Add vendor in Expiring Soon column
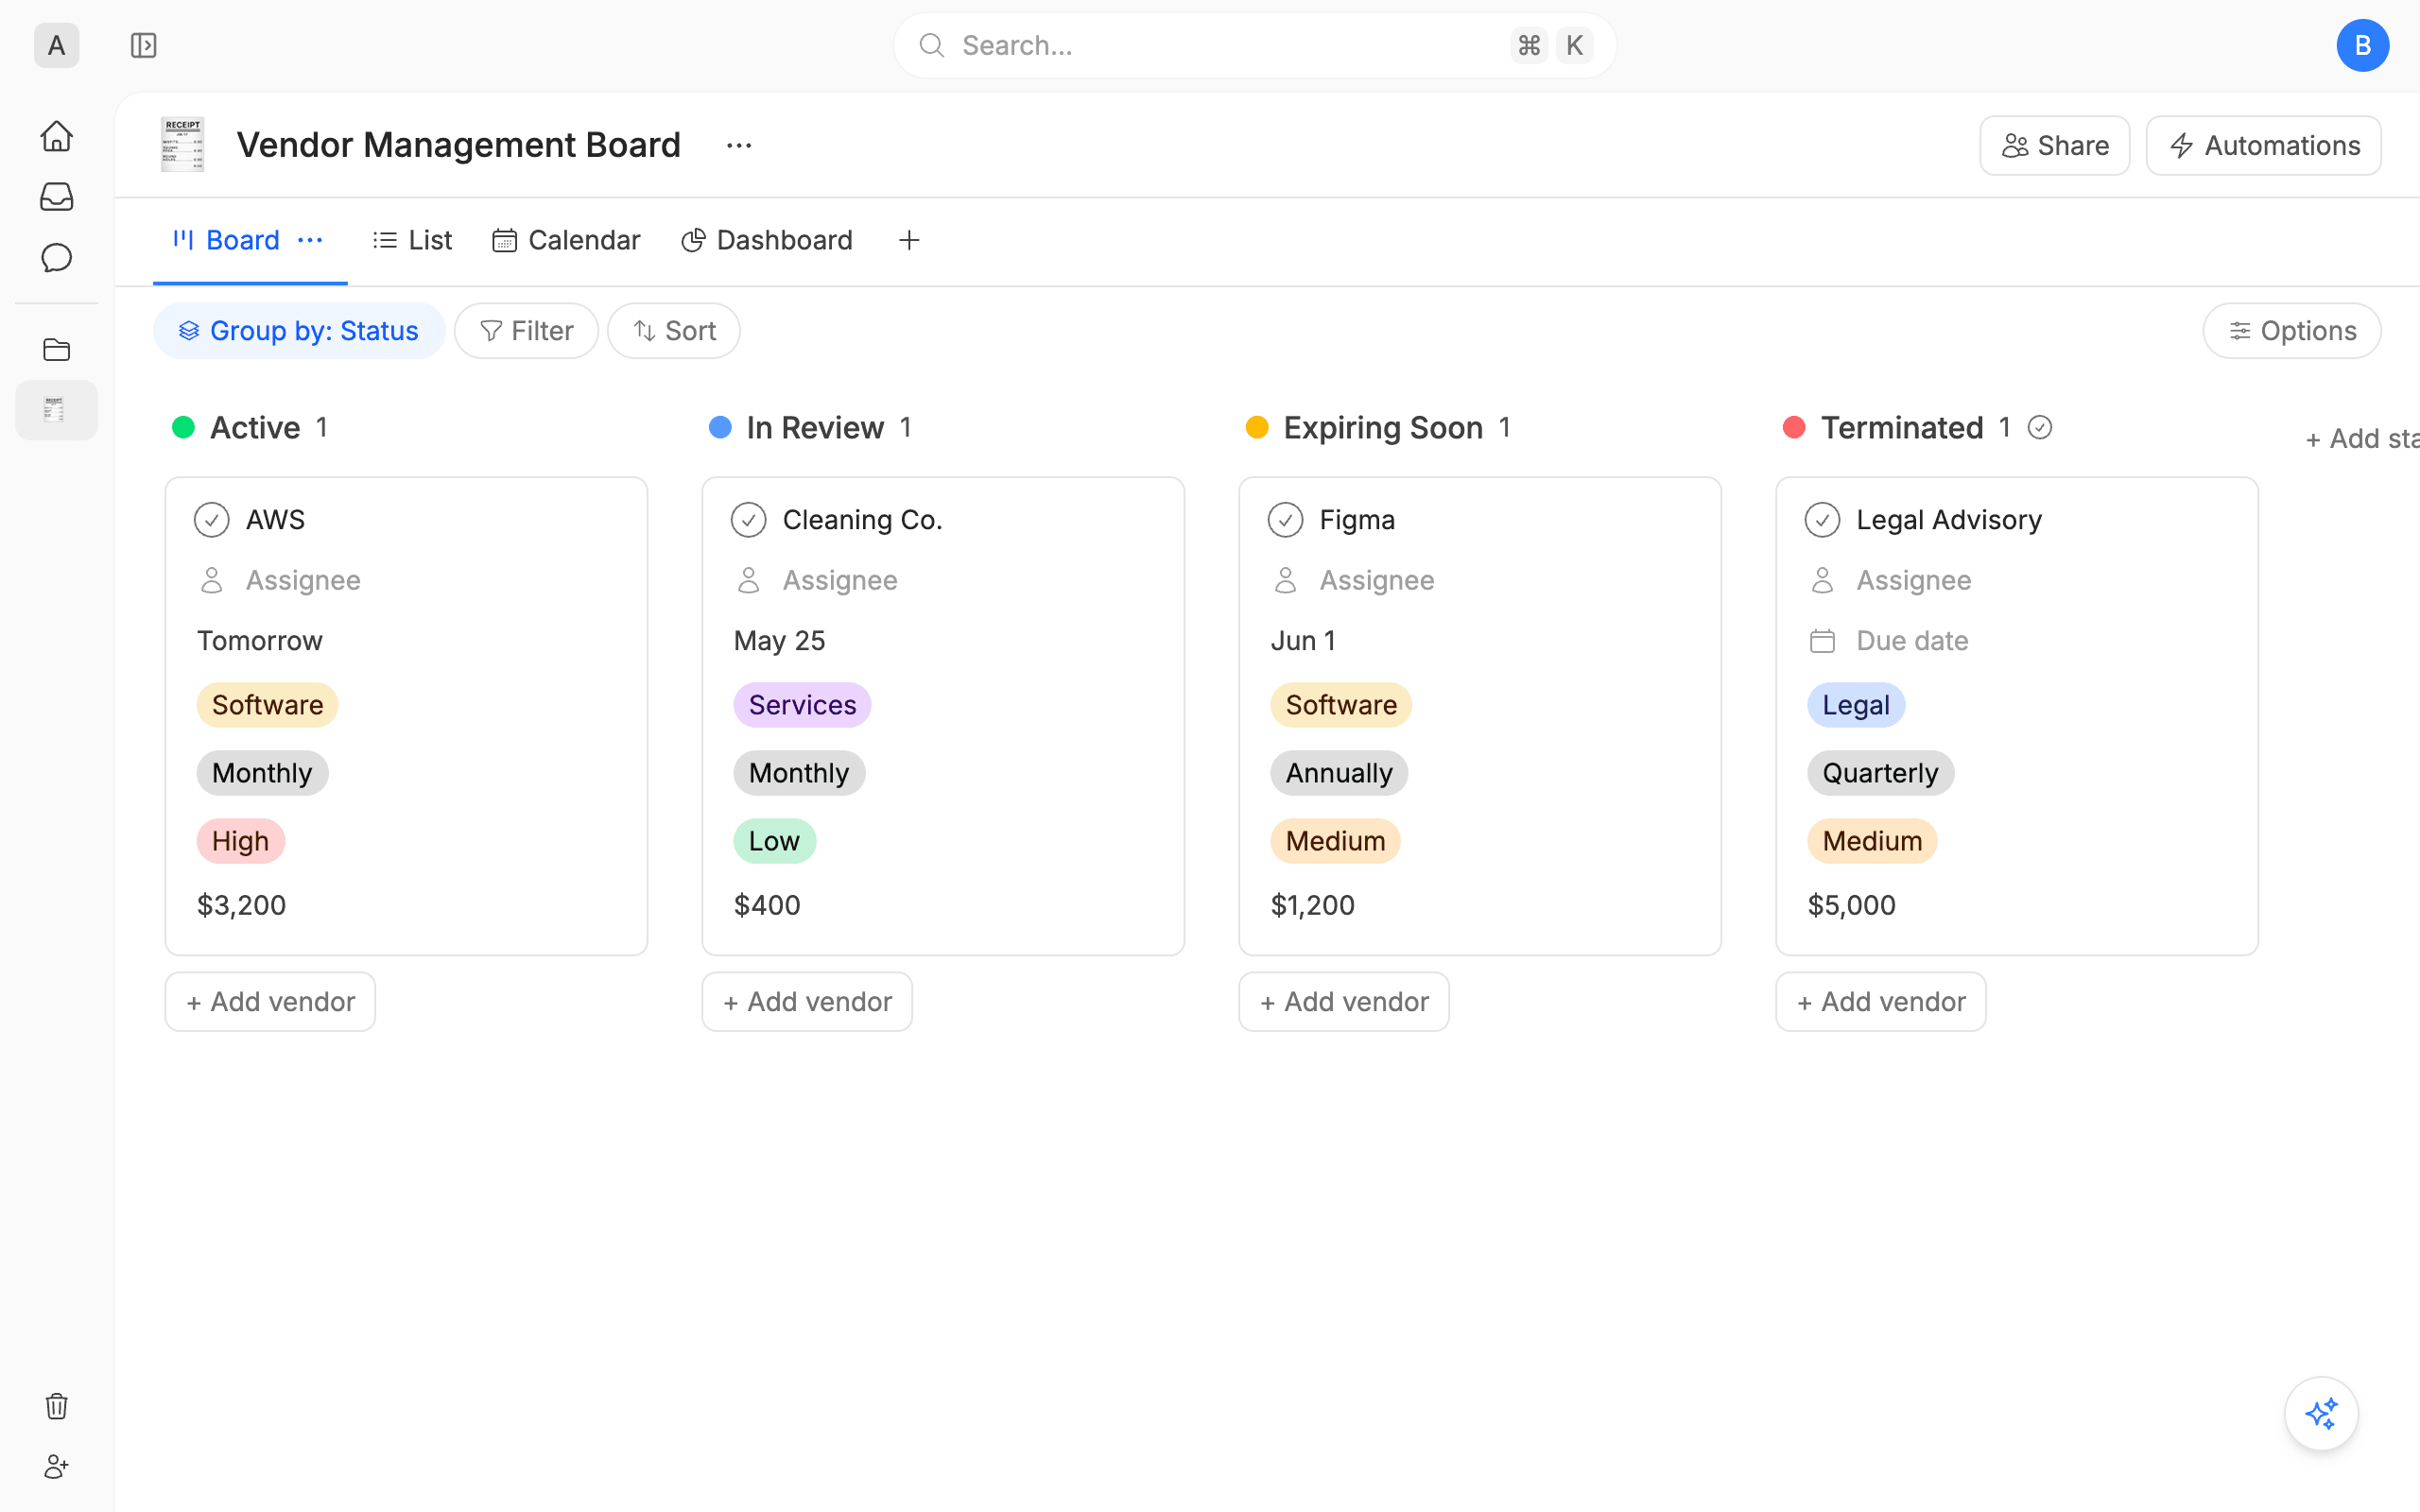The image size is (2420, 1512). 1344,1002
